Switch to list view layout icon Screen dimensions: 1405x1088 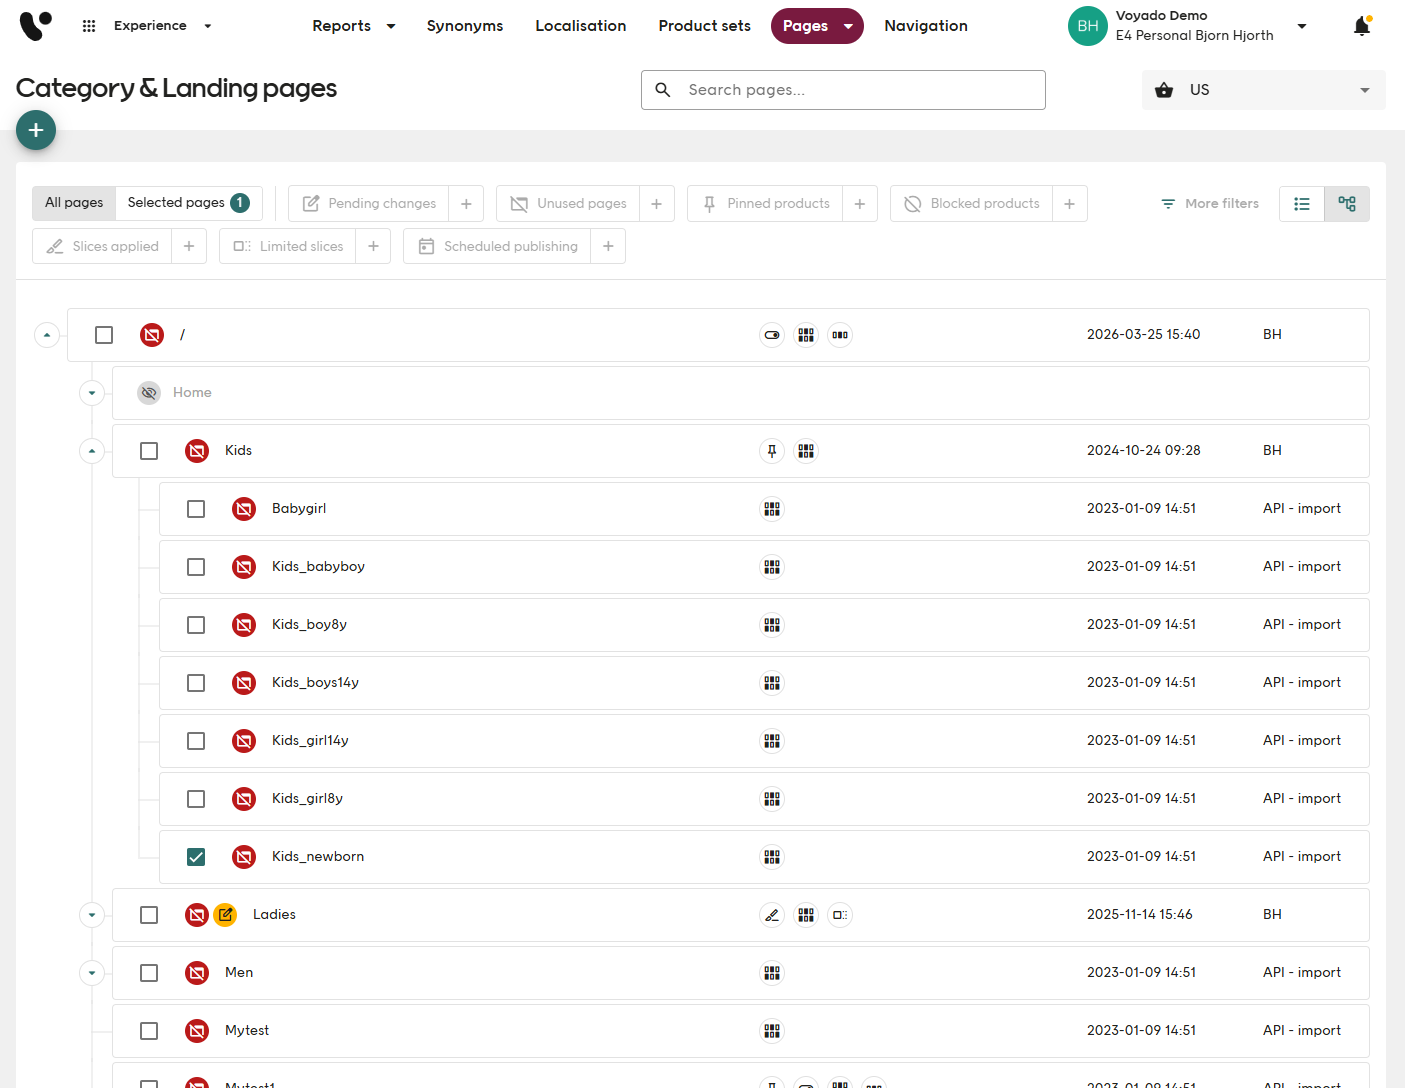(1301, 204)
